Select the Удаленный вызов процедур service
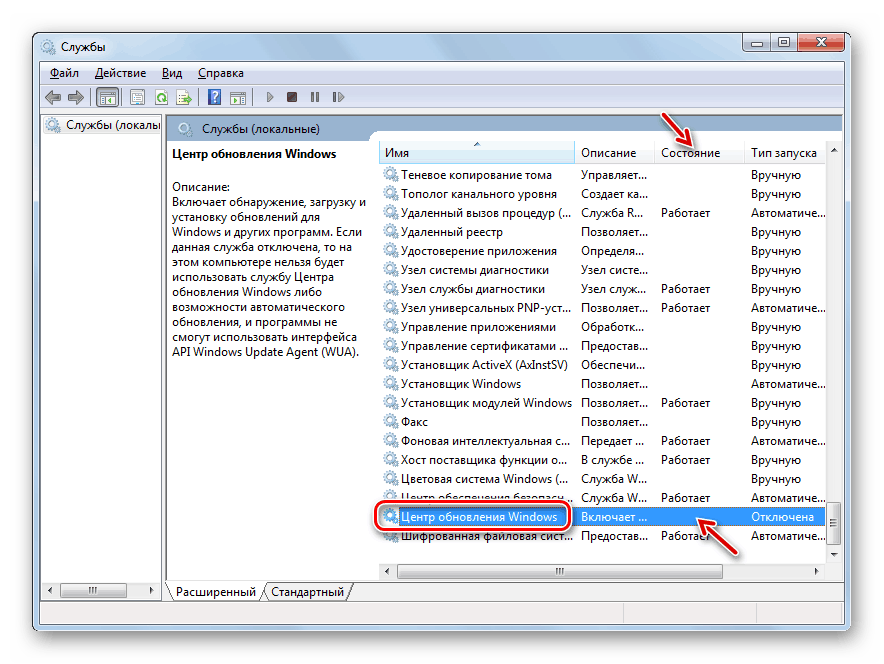Screen dimensions: 884x664 (602, 213)
